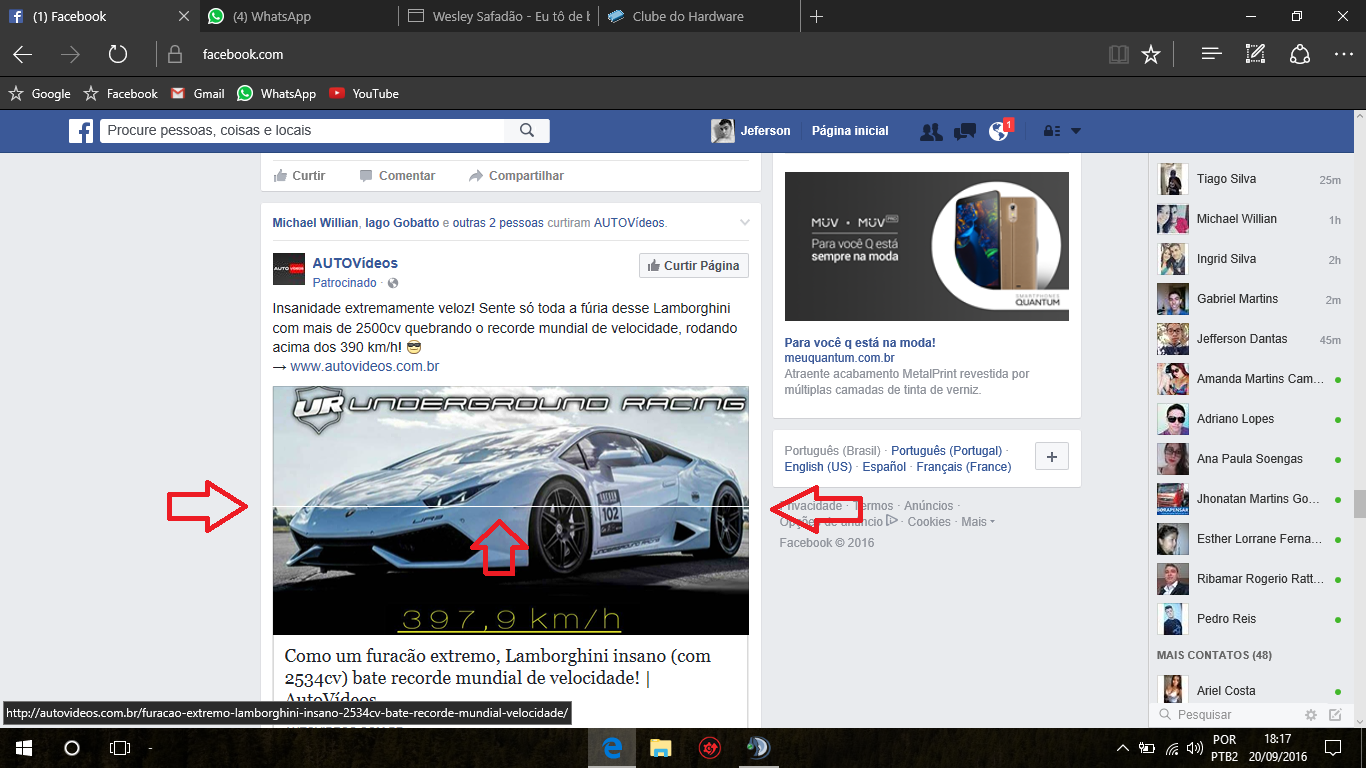The image size is (1366, 768).
Task: Click the Quantum MUV phone ad image
Action: pos(927,246)
